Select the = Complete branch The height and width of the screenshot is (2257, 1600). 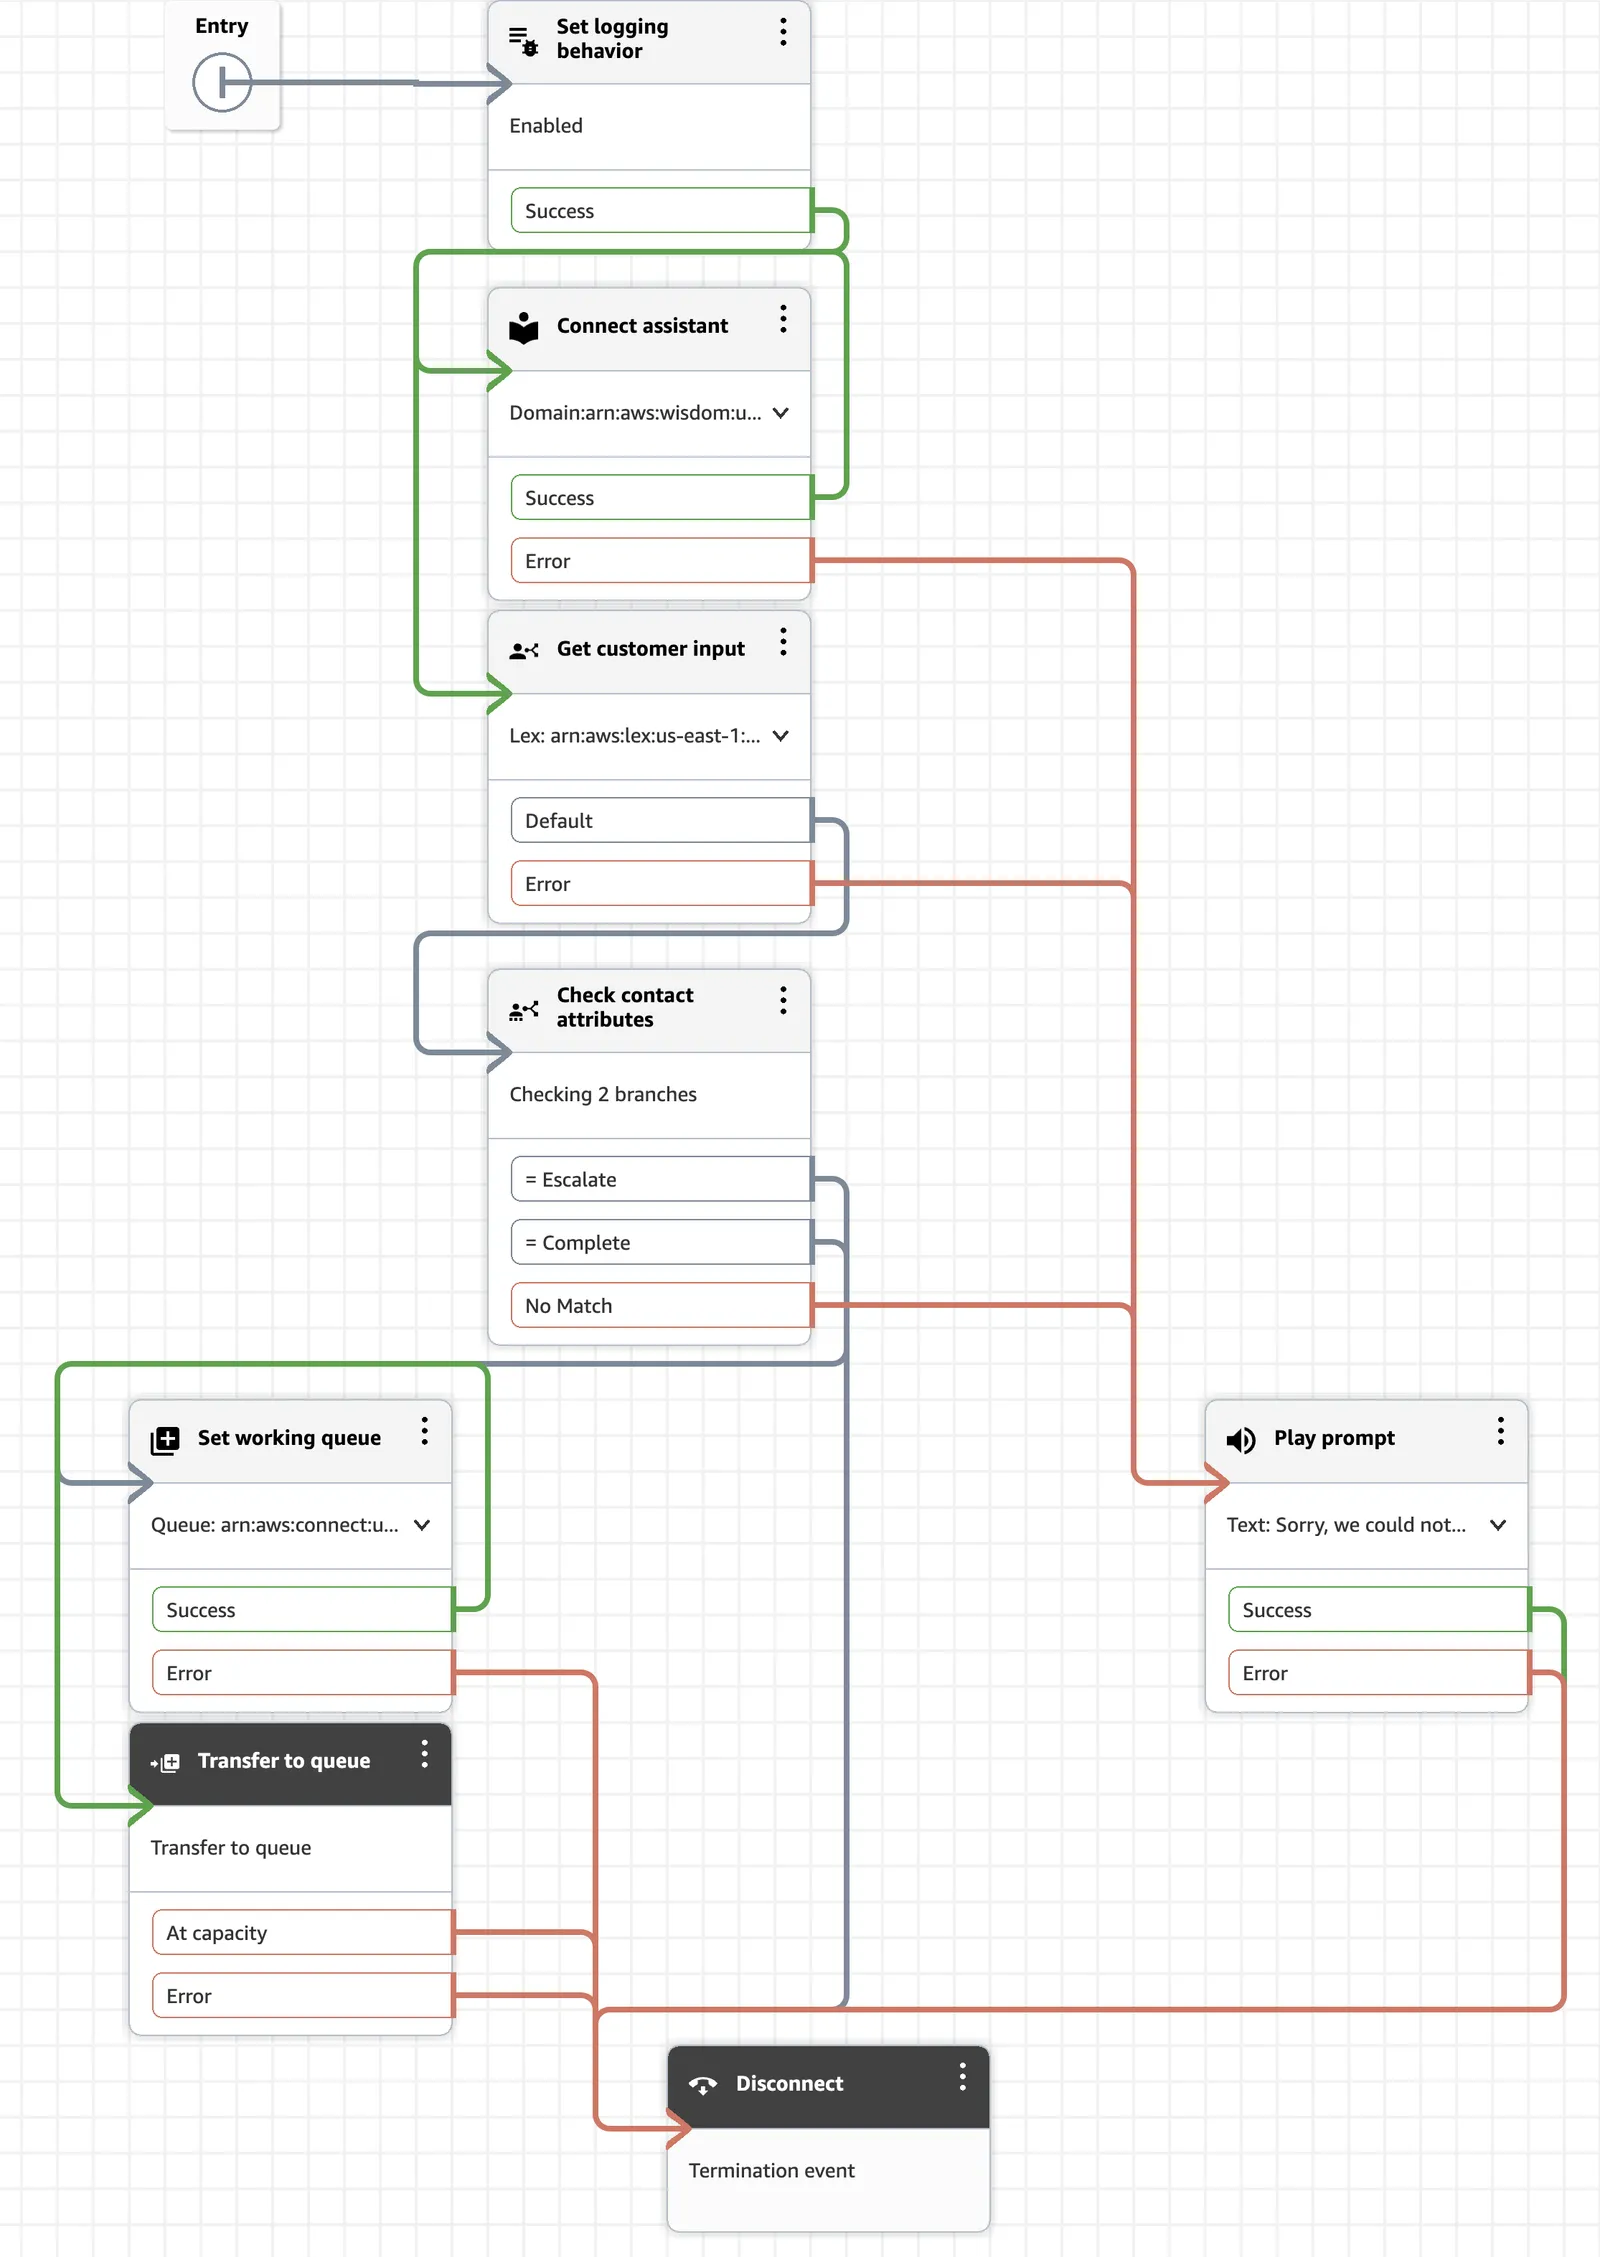pyautogui.click(x=662, y=1243)
